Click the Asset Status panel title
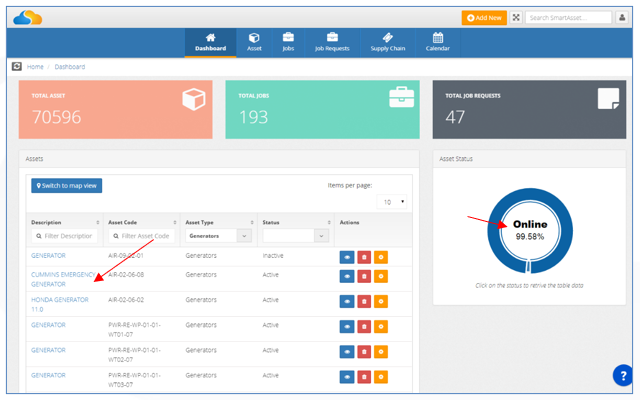This screenshot has height=400, width=640. [x=456, y=159]
